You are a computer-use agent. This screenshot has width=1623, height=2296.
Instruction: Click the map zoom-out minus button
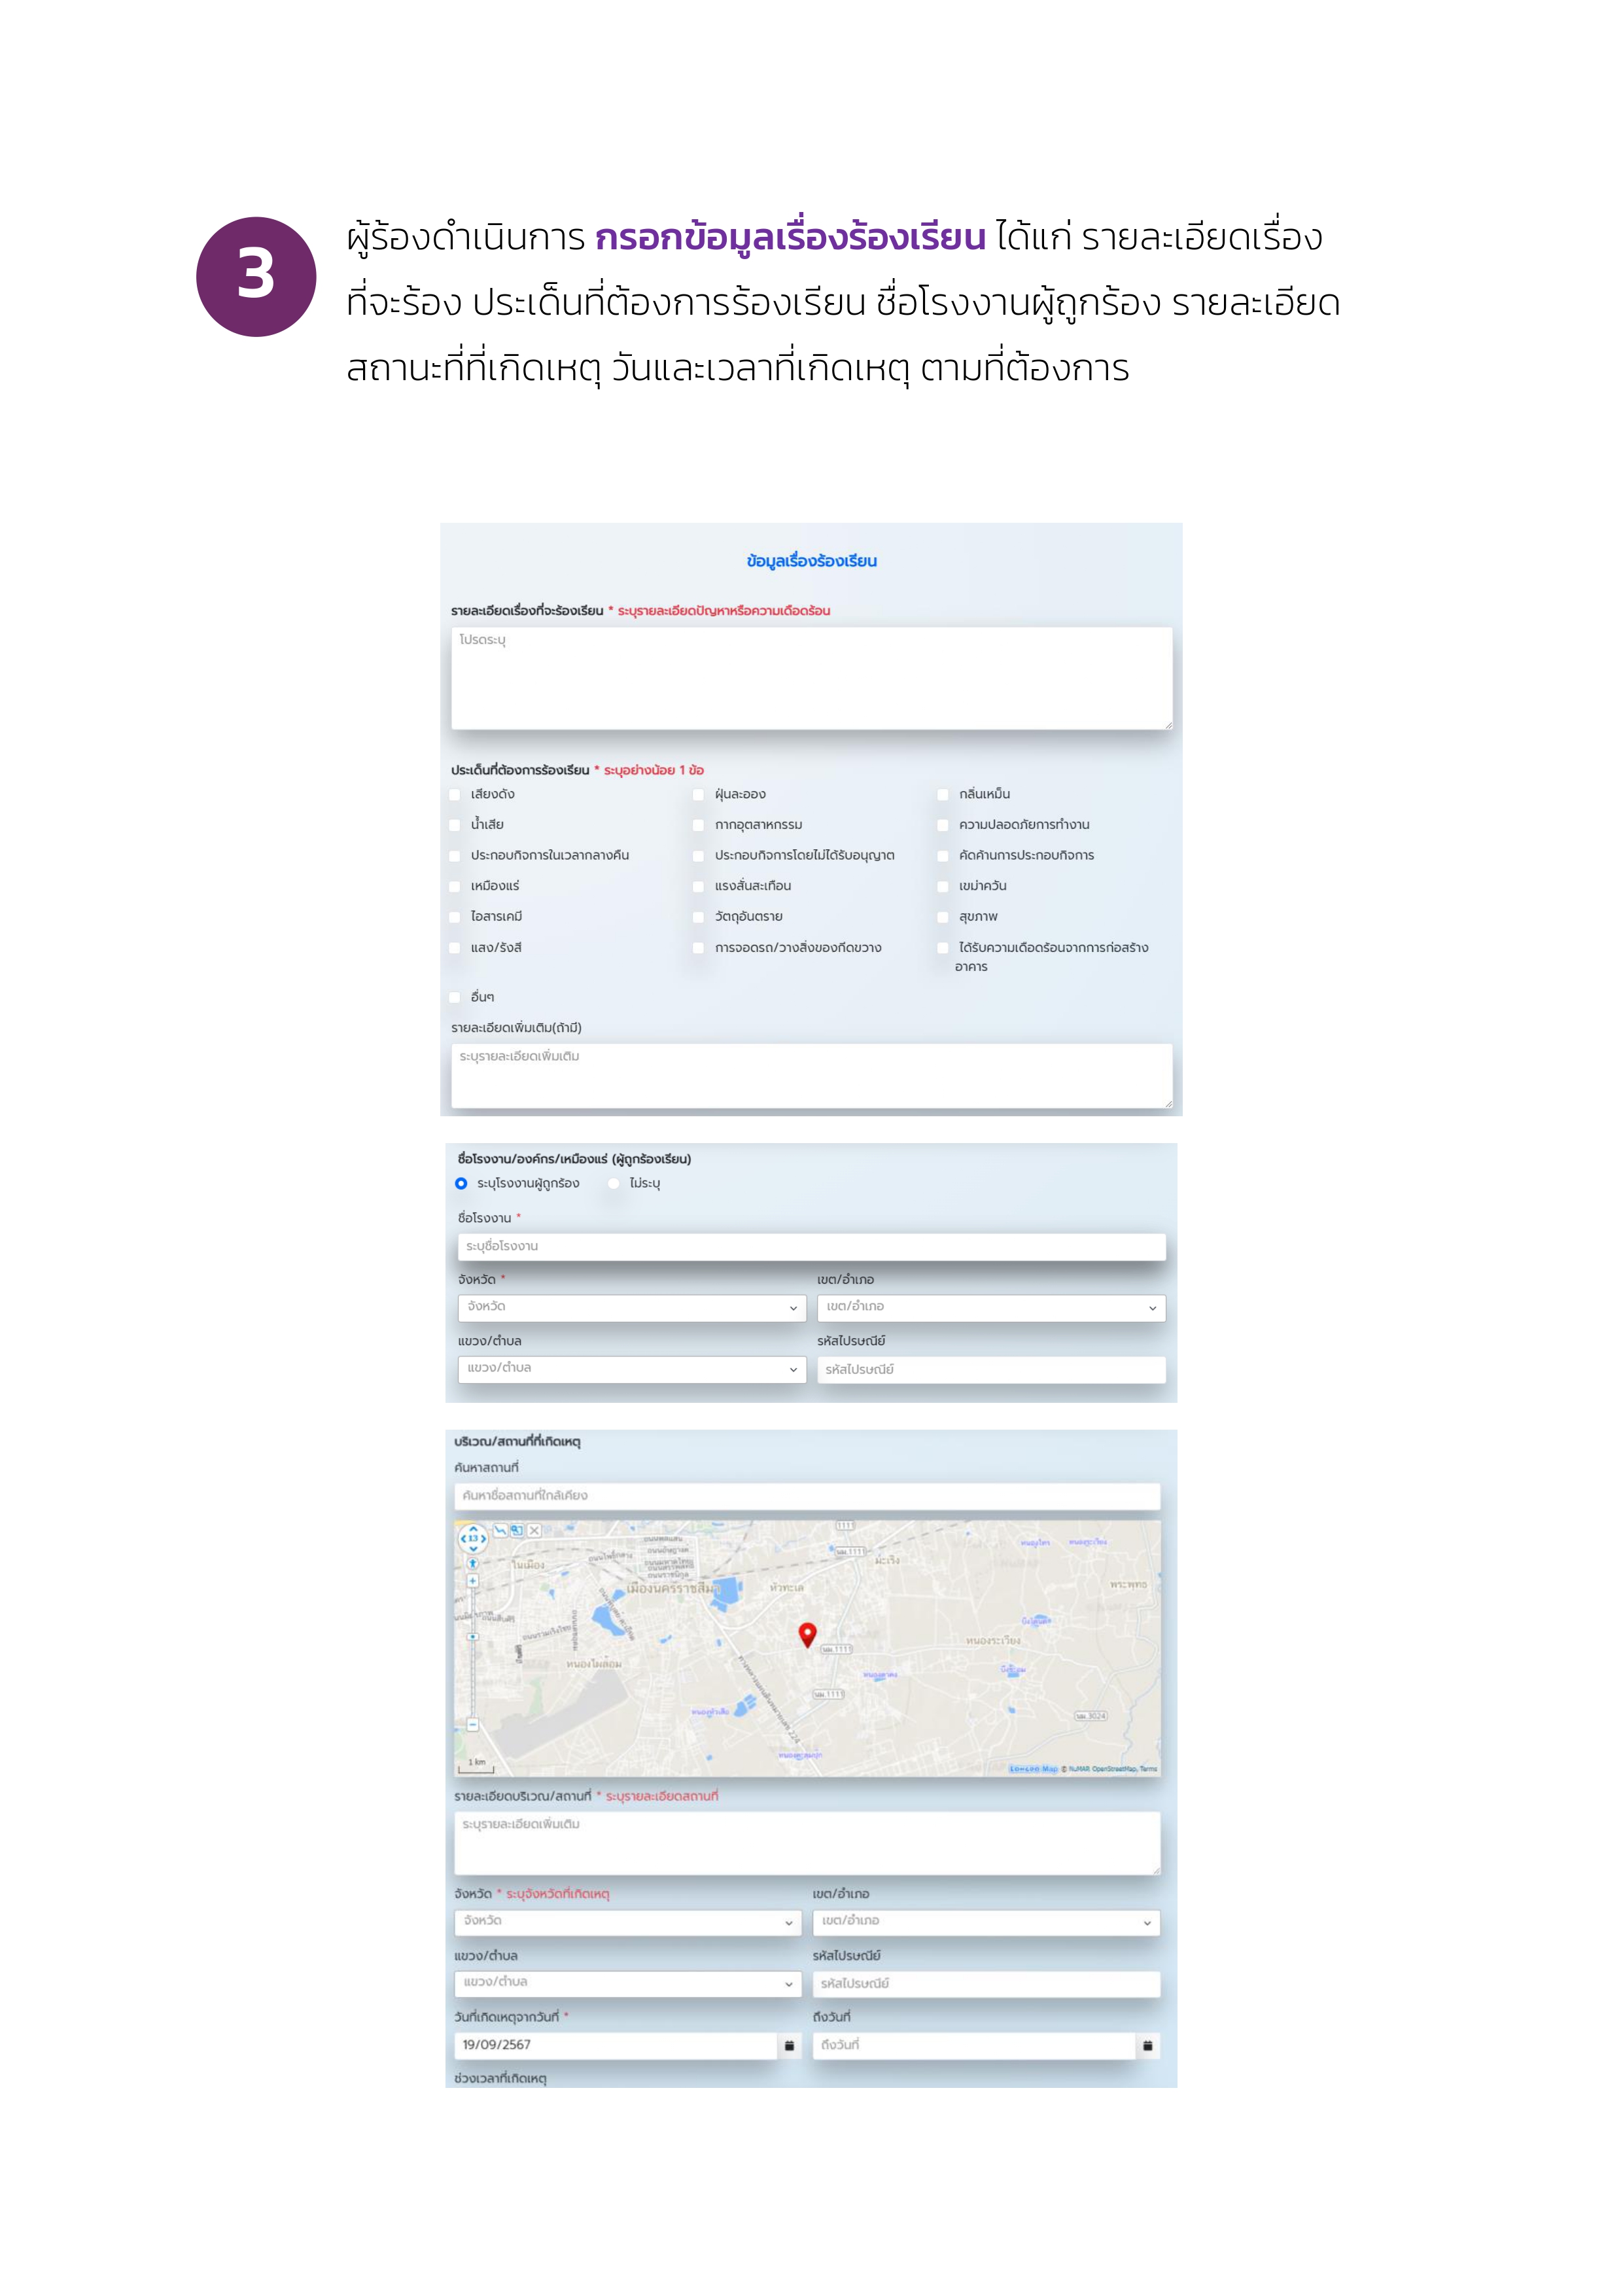[473, 1724]
